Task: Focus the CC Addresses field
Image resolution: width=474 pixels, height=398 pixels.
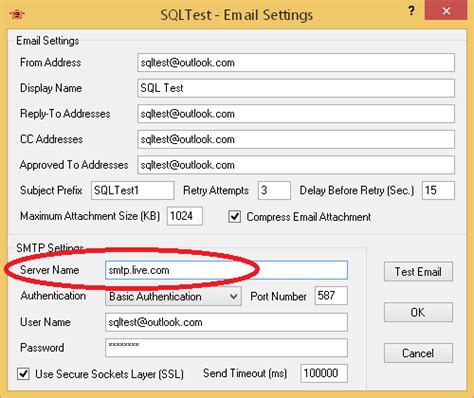Action: point(296,139)
